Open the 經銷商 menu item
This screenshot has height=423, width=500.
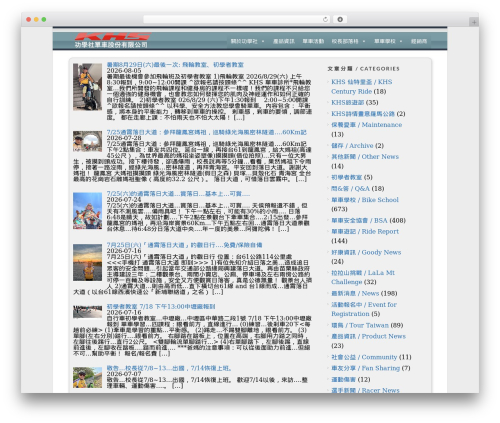point(419,41)
